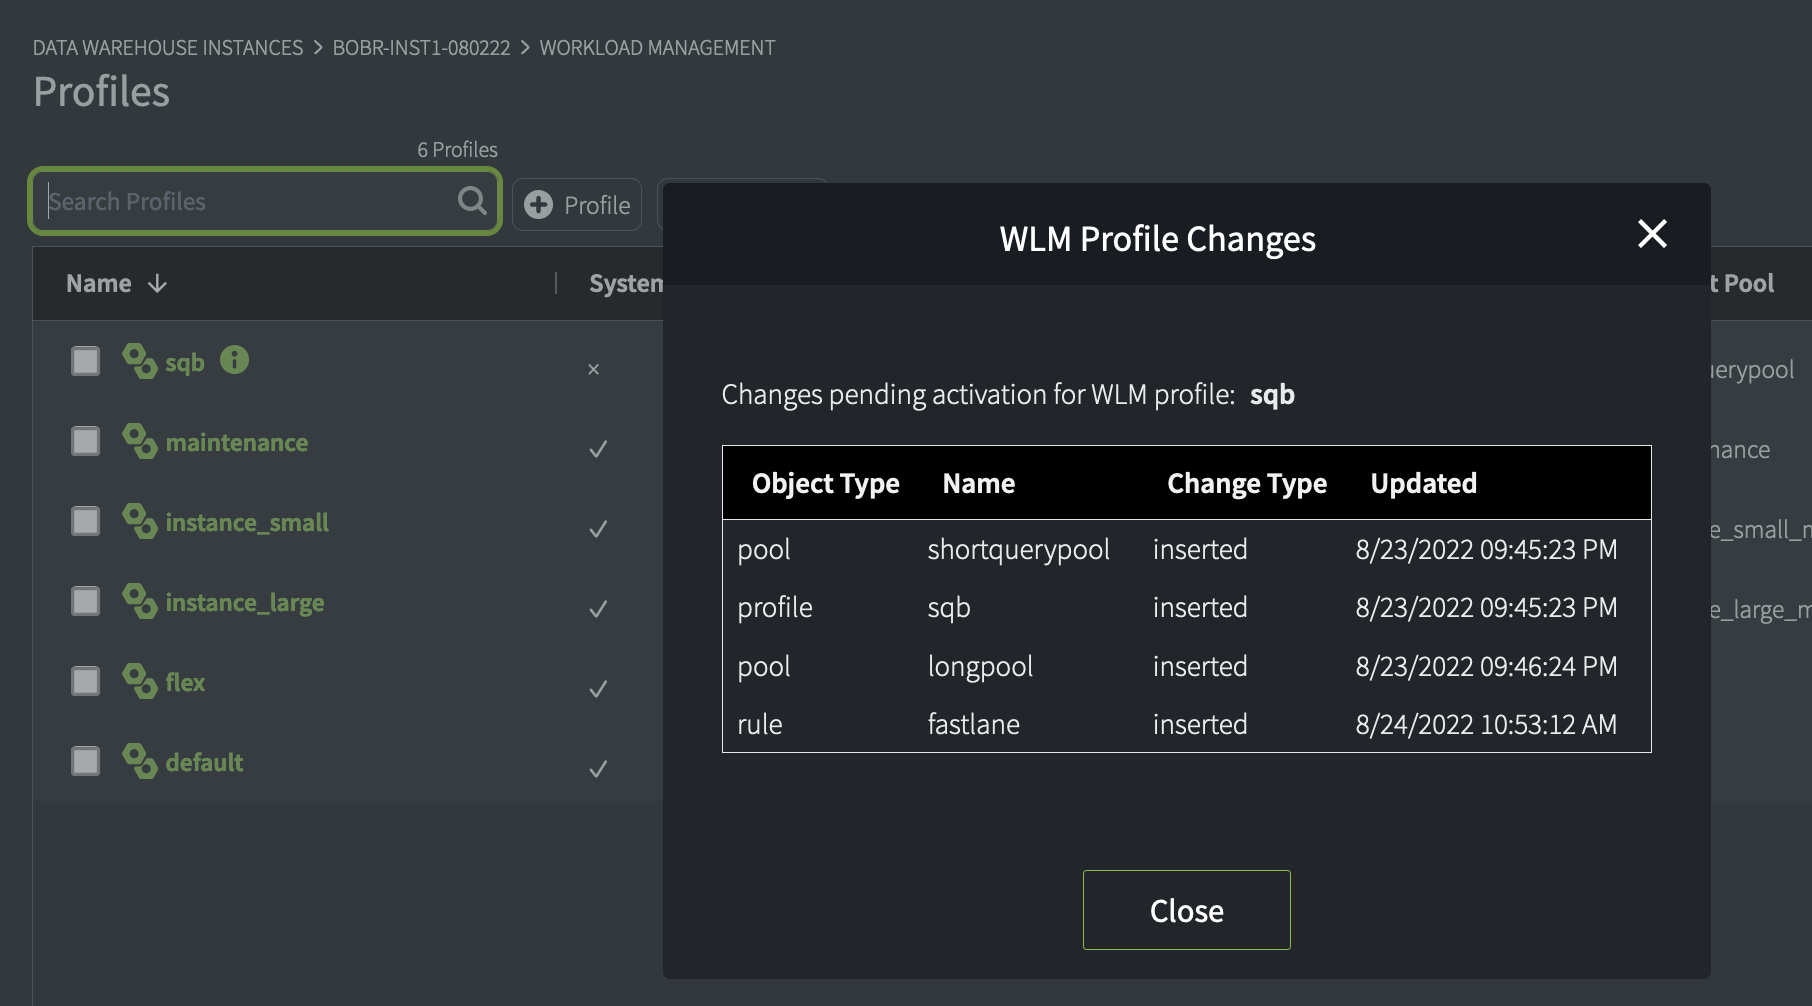Focus the Search Profiles input field
1812x1006 pixels.
(x=250, y=202)
